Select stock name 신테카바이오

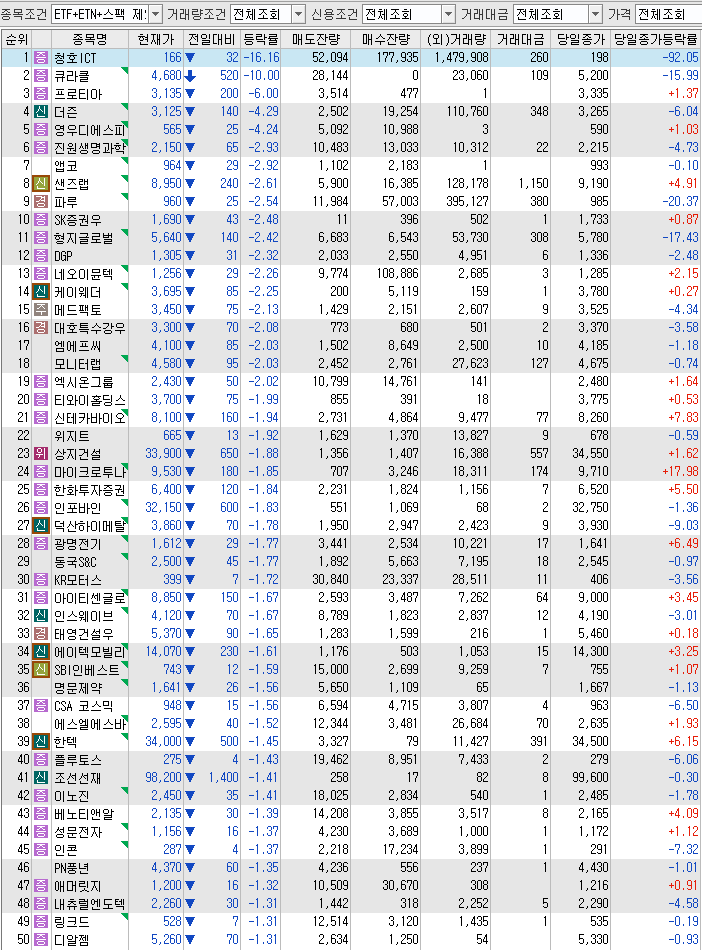pyautogui.click(x=90, y=418)
